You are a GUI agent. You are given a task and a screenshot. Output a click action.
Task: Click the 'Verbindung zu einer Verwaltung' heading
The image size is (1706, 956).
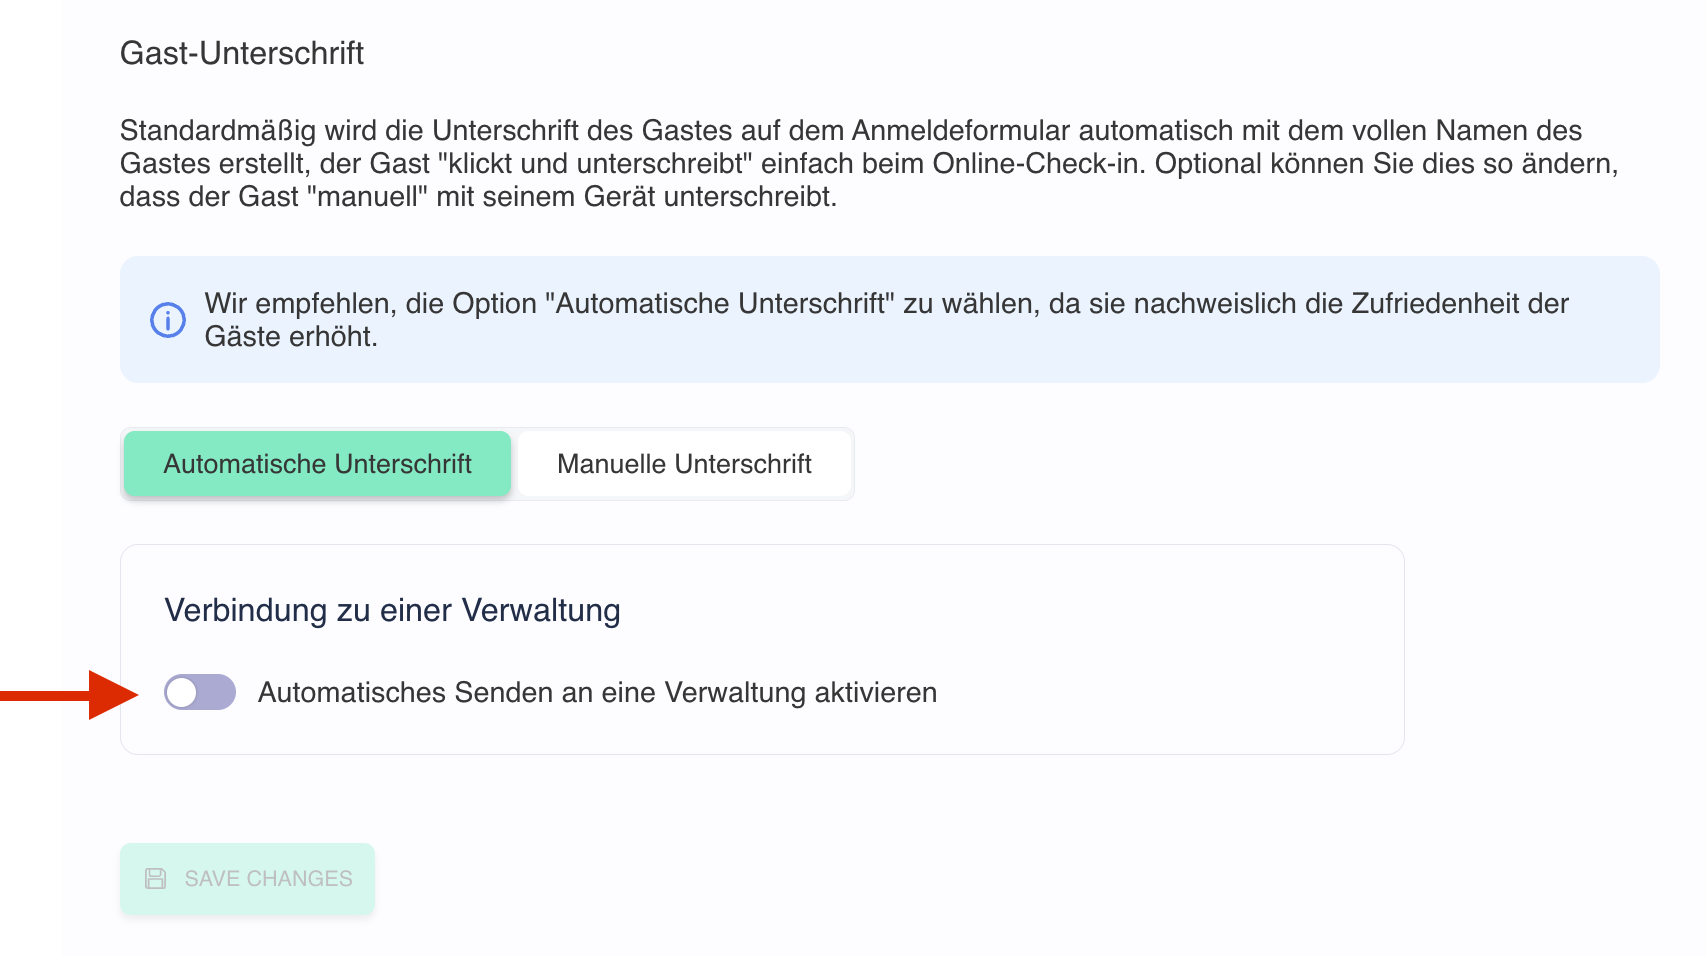[392, 610]
